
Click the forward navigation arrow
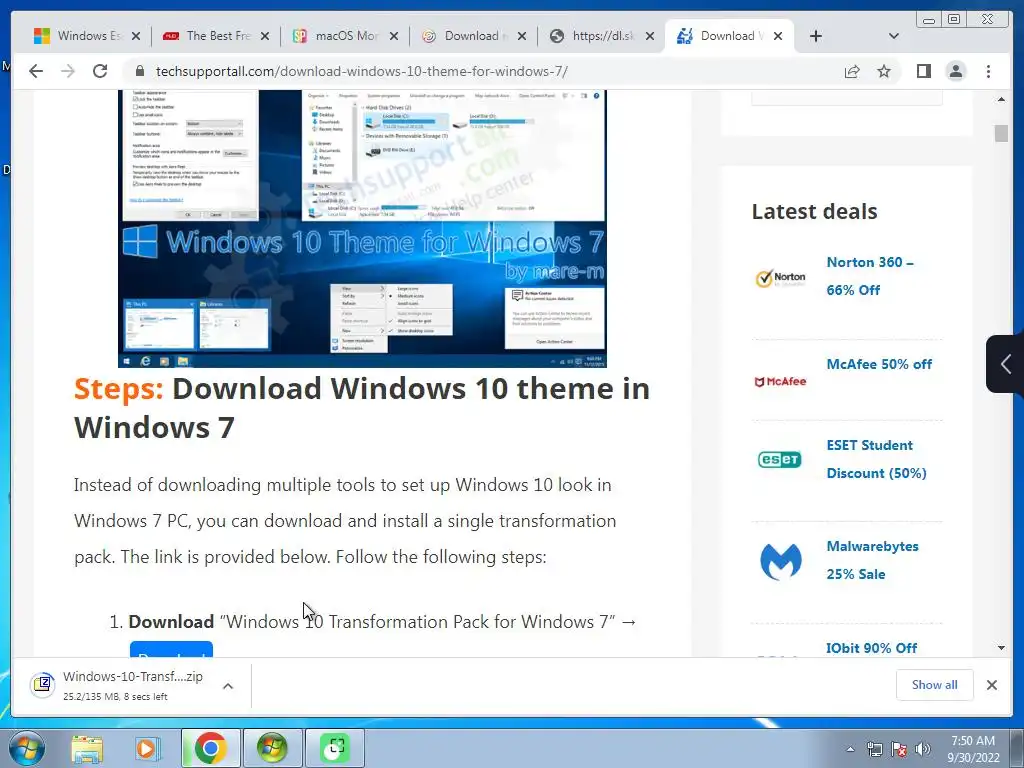[x=68, y=71]
